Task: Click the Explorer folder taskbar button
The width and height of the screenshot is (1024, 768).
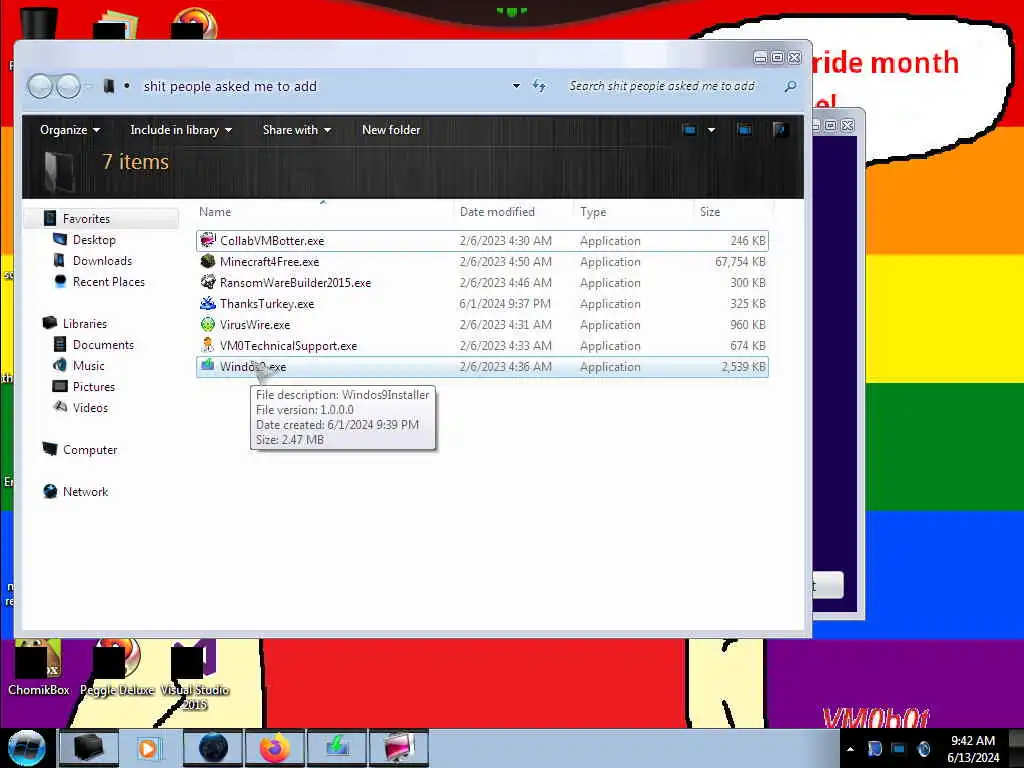Action: (88, 748)
